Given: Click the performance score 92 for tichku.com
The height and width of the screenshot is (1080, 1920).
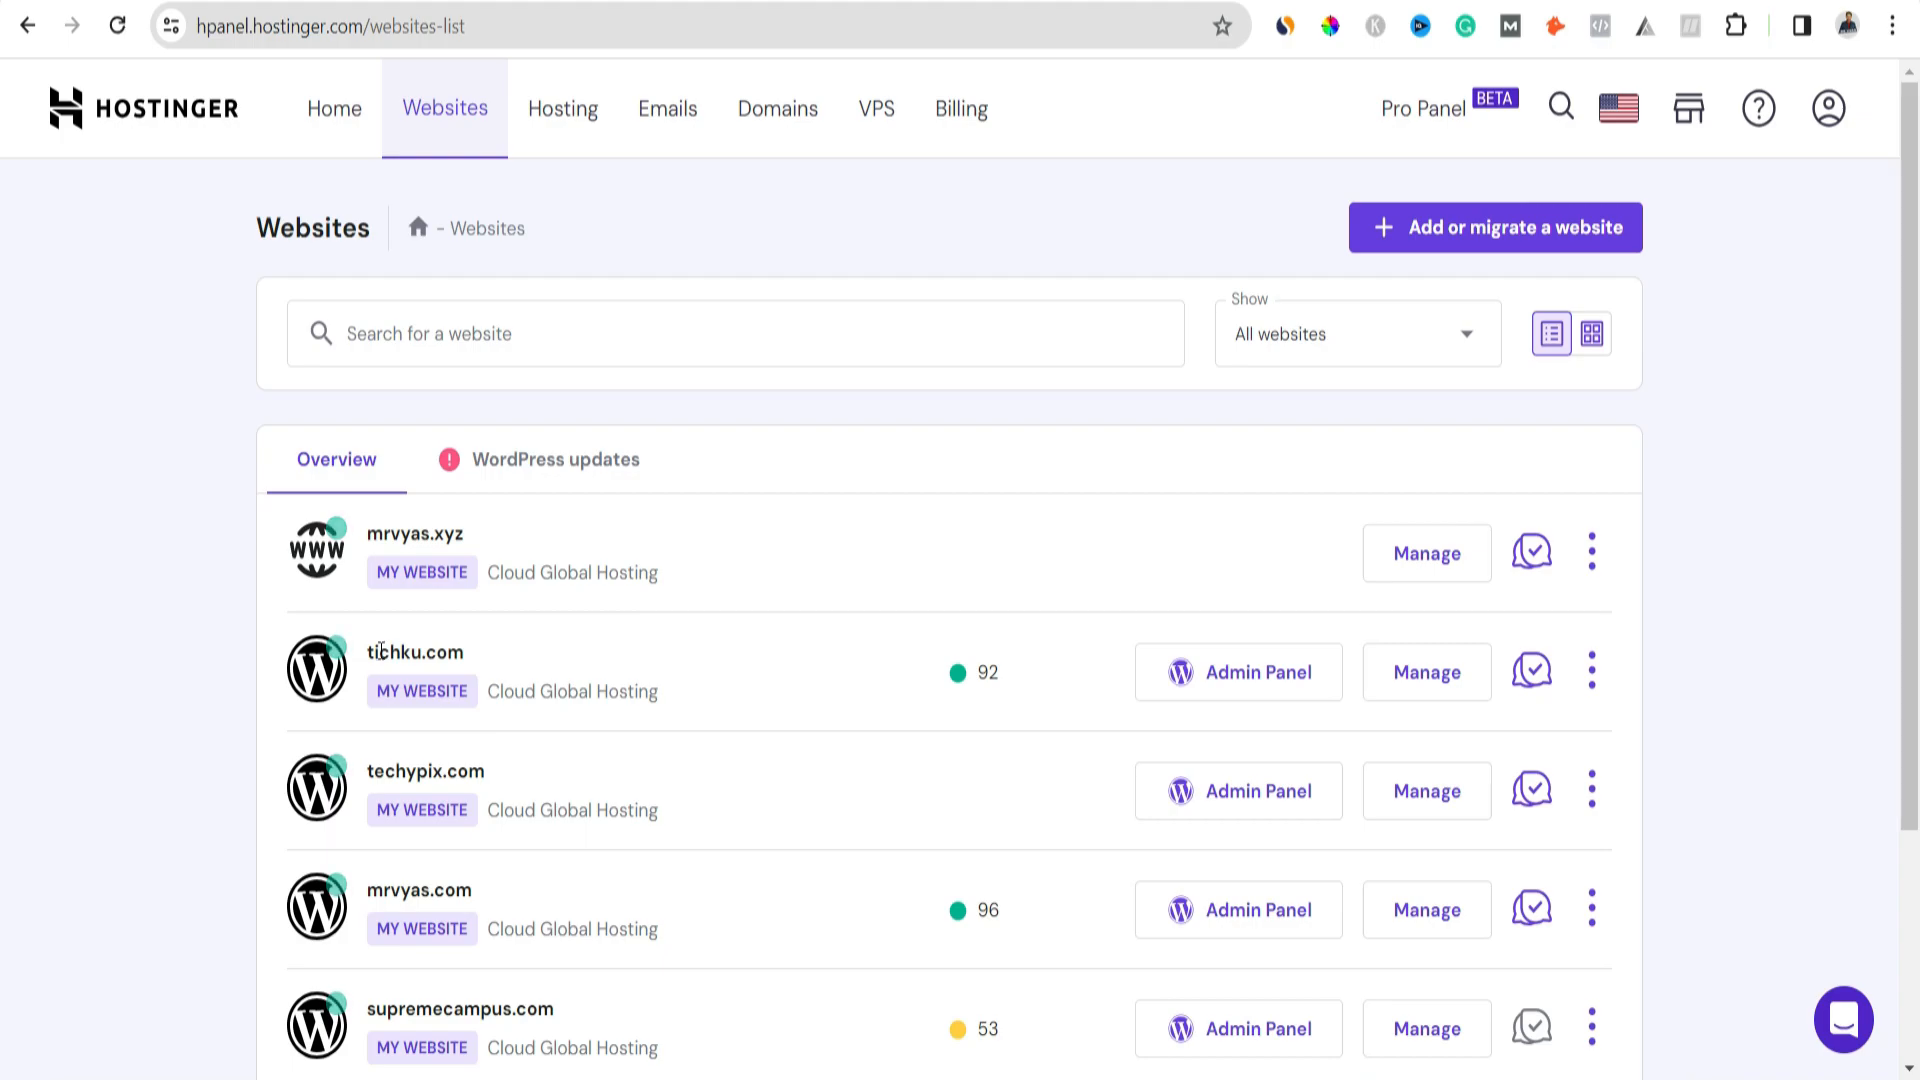Looking at the screenshot, I should [x=974, y=672].
